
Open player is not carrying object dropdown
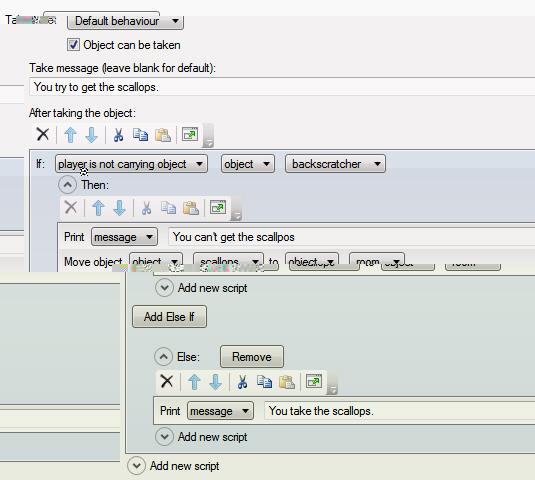(131, 164)
